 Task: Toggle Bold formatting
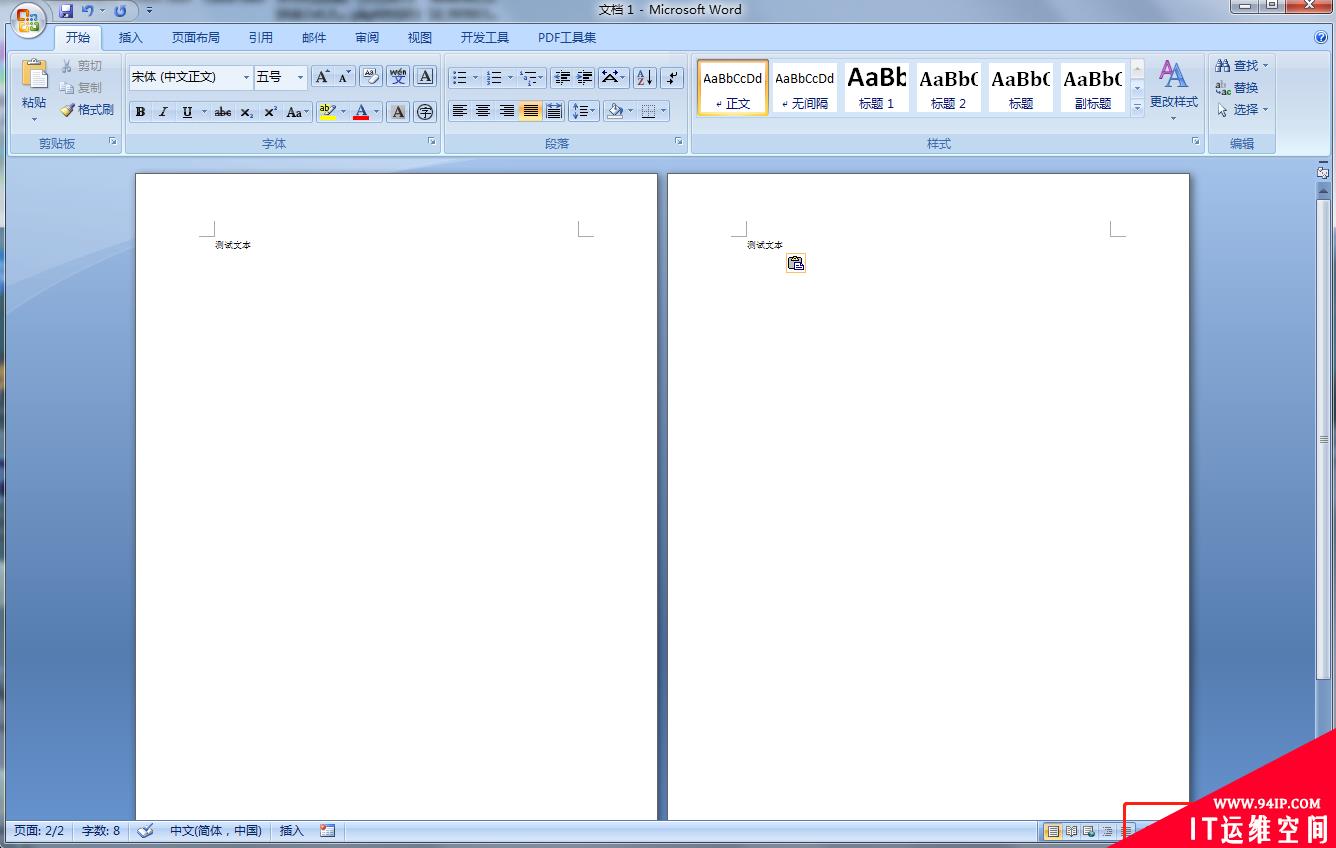[140, 112]
